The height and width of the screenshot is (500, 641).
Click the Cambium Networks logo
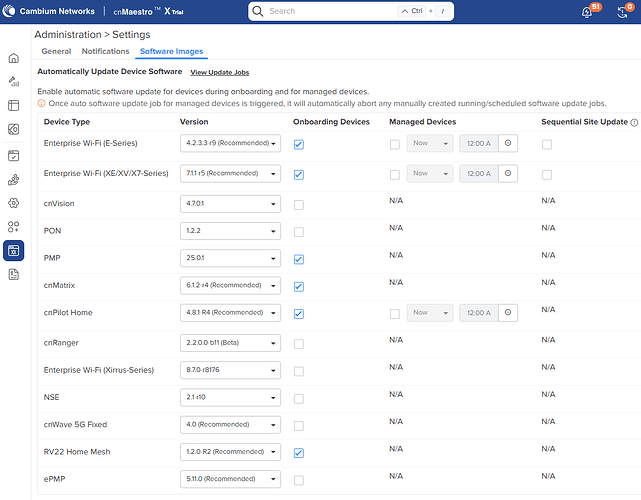point(49,11)
